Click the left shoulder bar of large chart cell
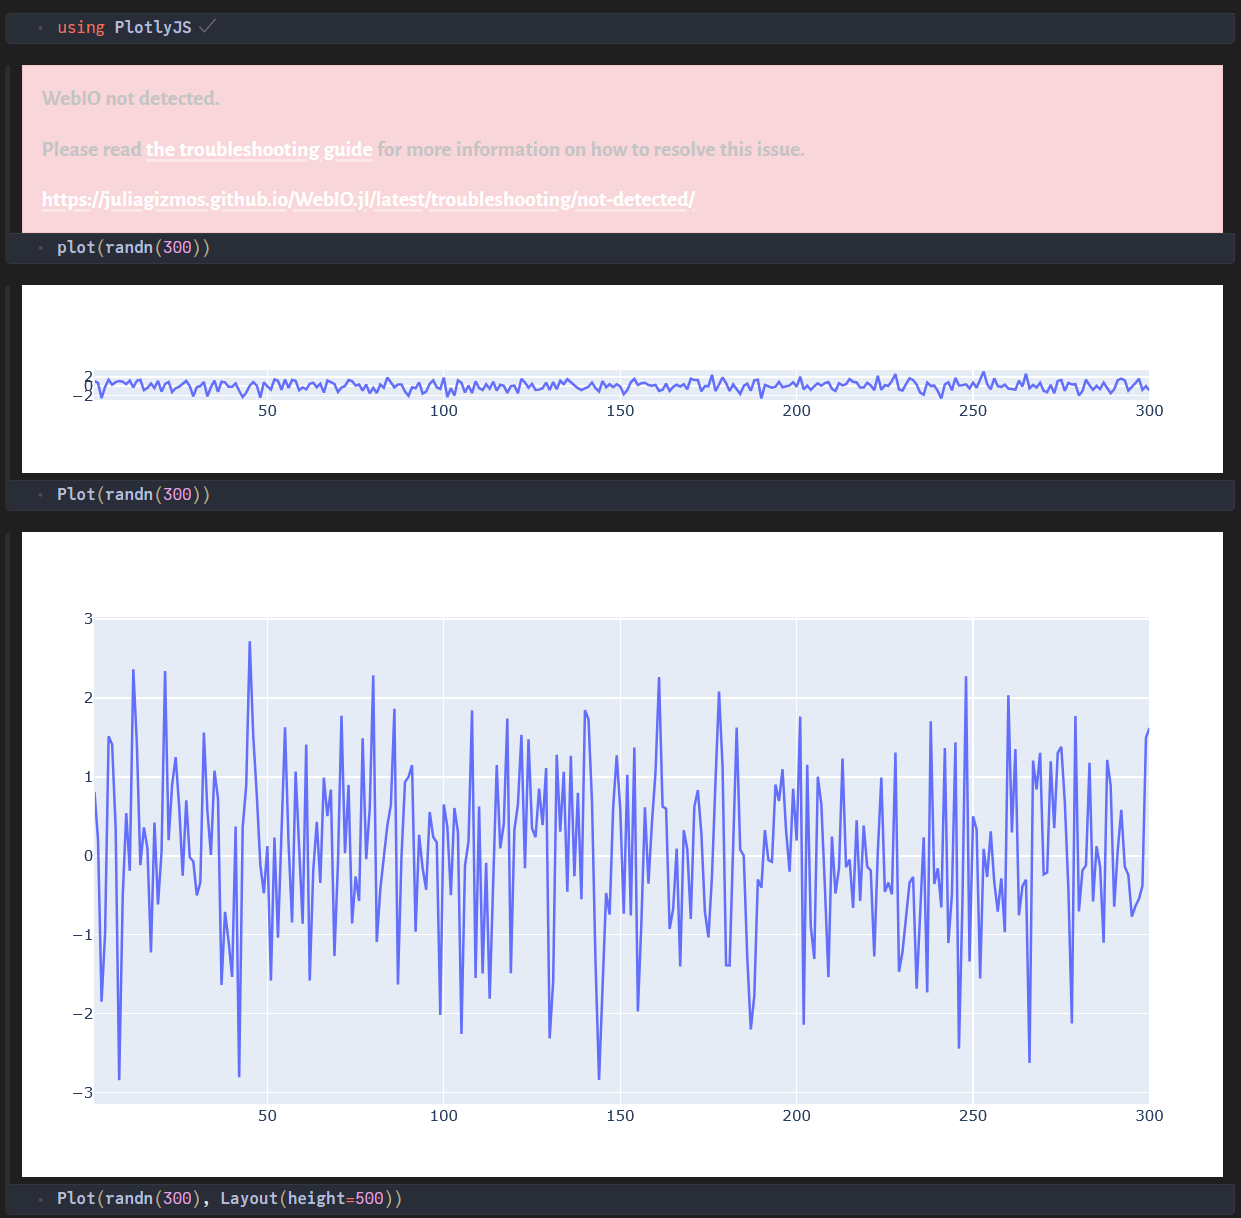 8,855
